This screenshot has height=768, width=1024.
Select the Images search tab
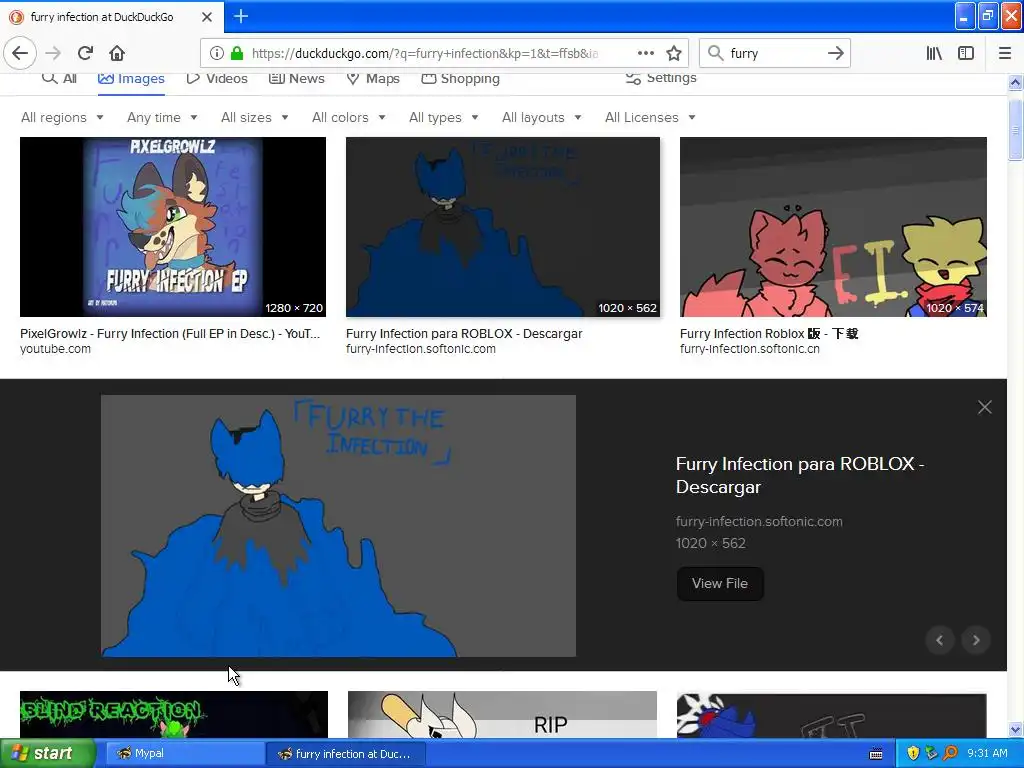(x=131, y=78)
